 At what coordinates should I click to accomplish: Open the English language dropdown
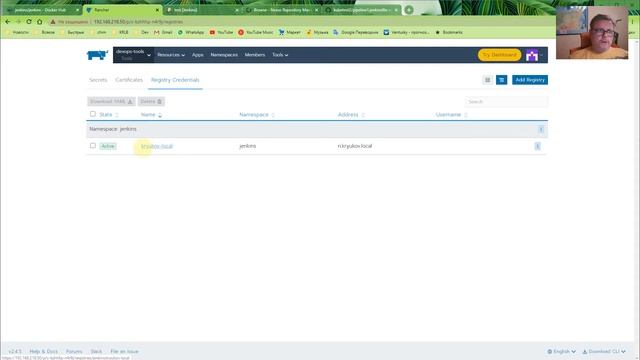coord(562,351)
